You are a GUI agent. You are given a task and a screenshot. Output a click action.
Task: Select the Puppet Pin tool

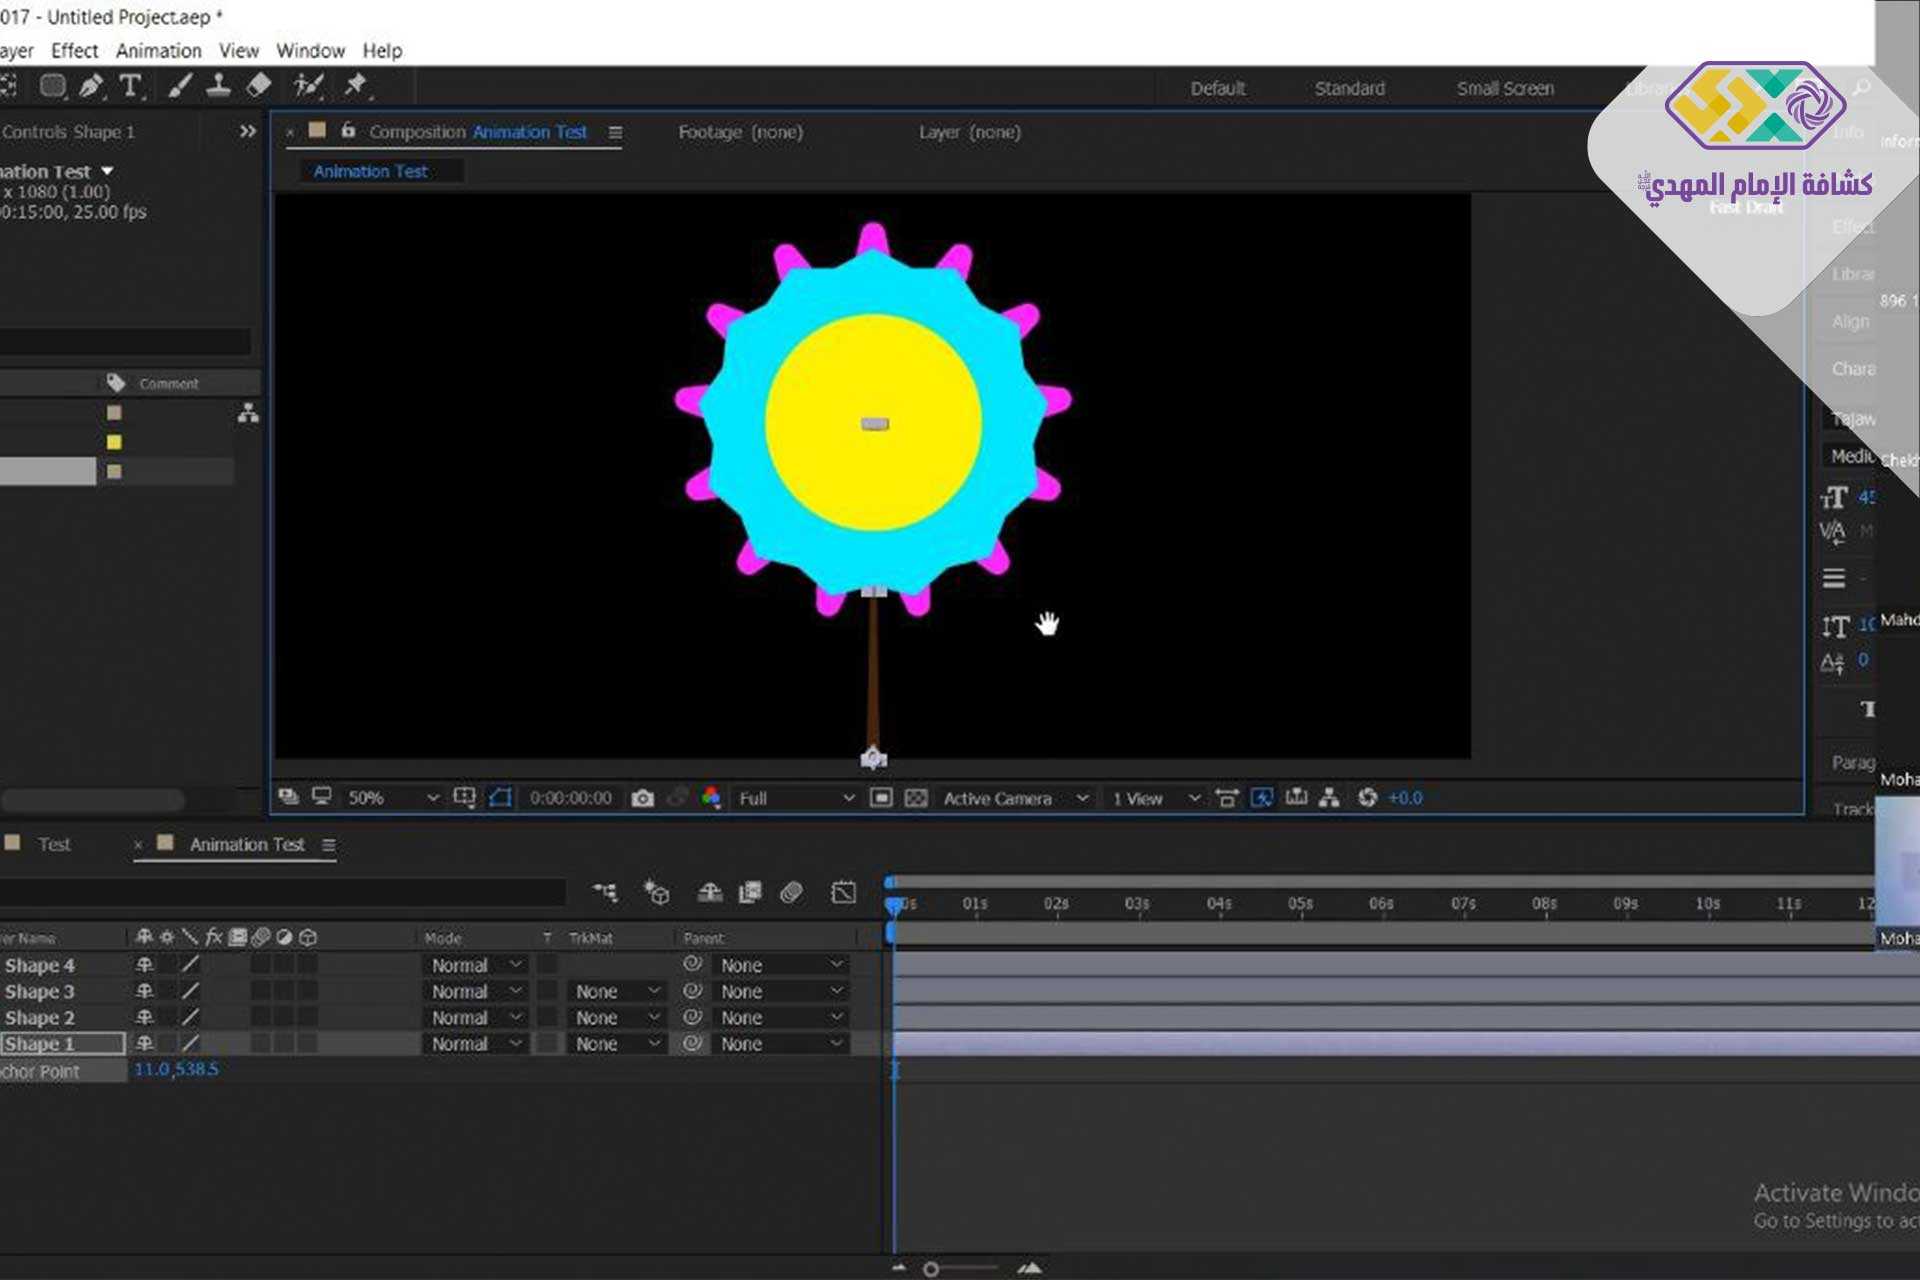[x=355, y=87]
